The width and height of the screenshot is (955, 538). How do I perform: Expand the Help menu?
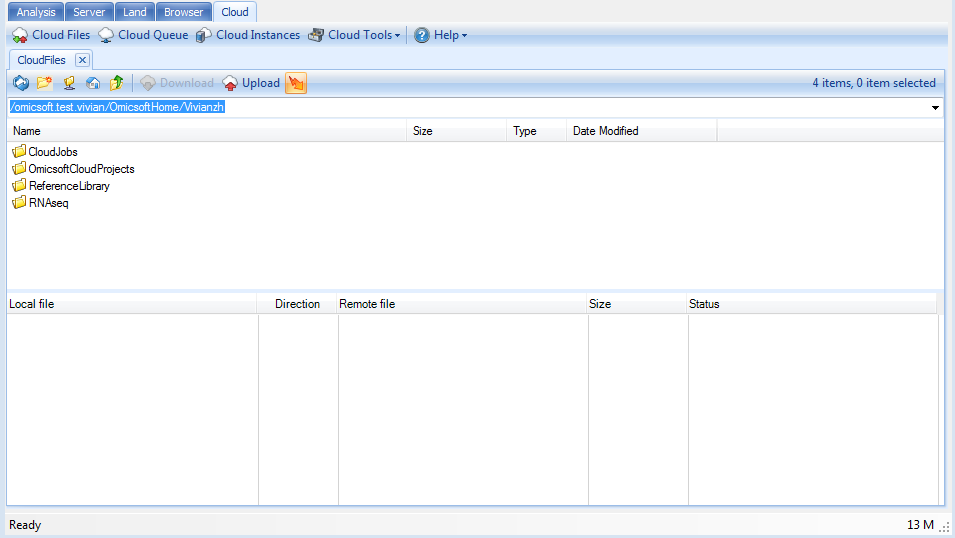[440, 35]
